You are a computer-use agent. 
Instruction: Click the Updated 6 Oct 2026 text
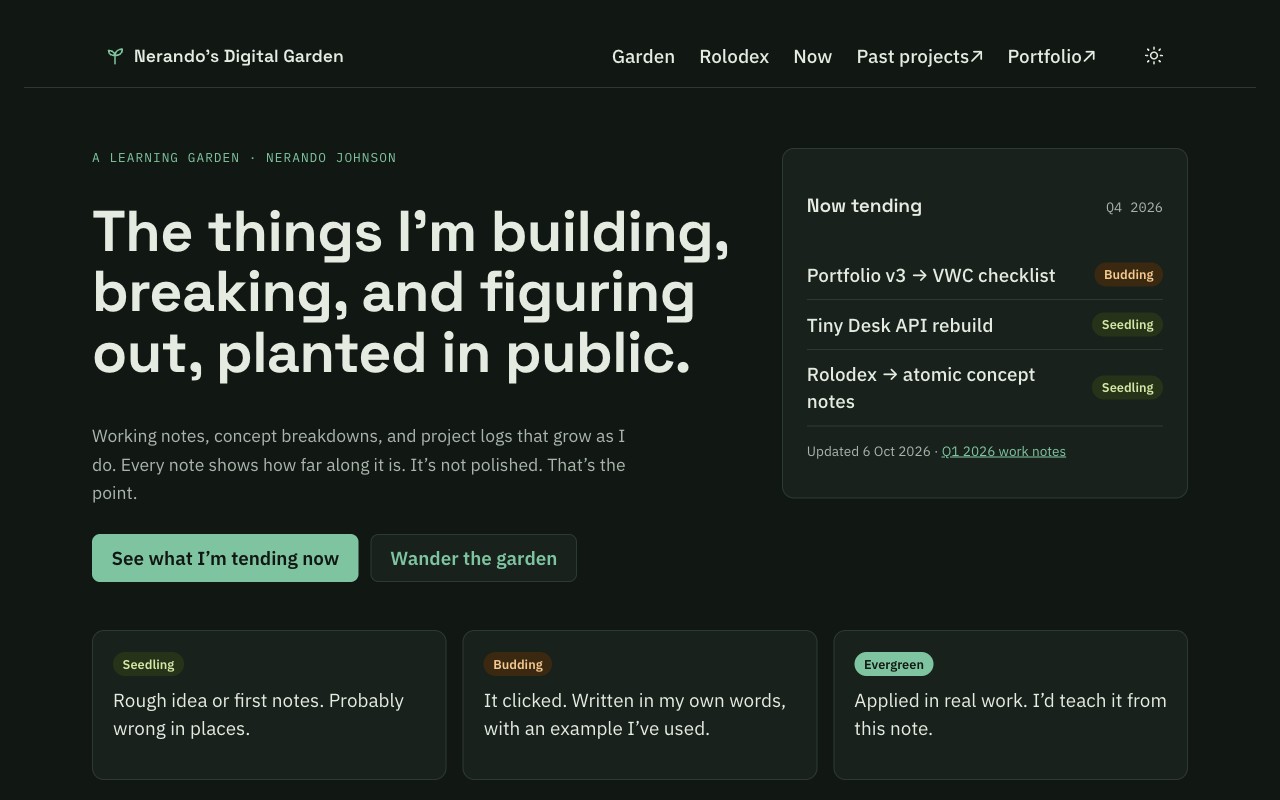869,451
